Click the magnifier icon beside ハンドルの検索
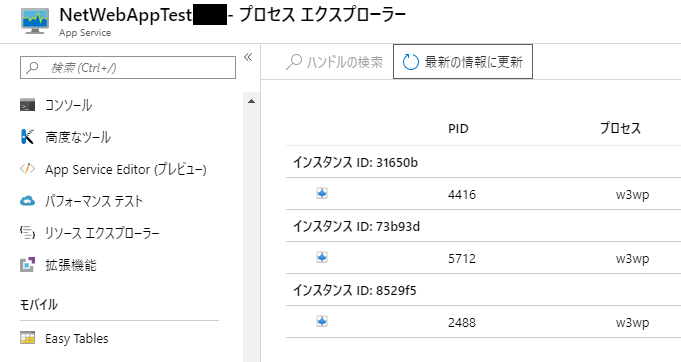 click(x=294, y=62)
